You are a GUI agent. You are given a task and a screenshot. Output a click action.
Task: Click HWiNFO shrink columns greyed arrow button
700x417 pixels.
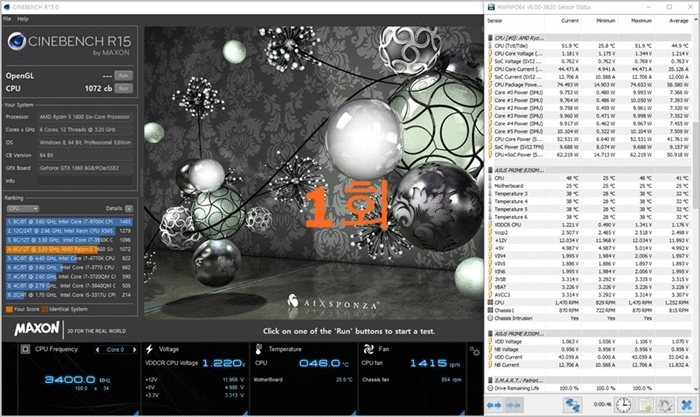514,405
